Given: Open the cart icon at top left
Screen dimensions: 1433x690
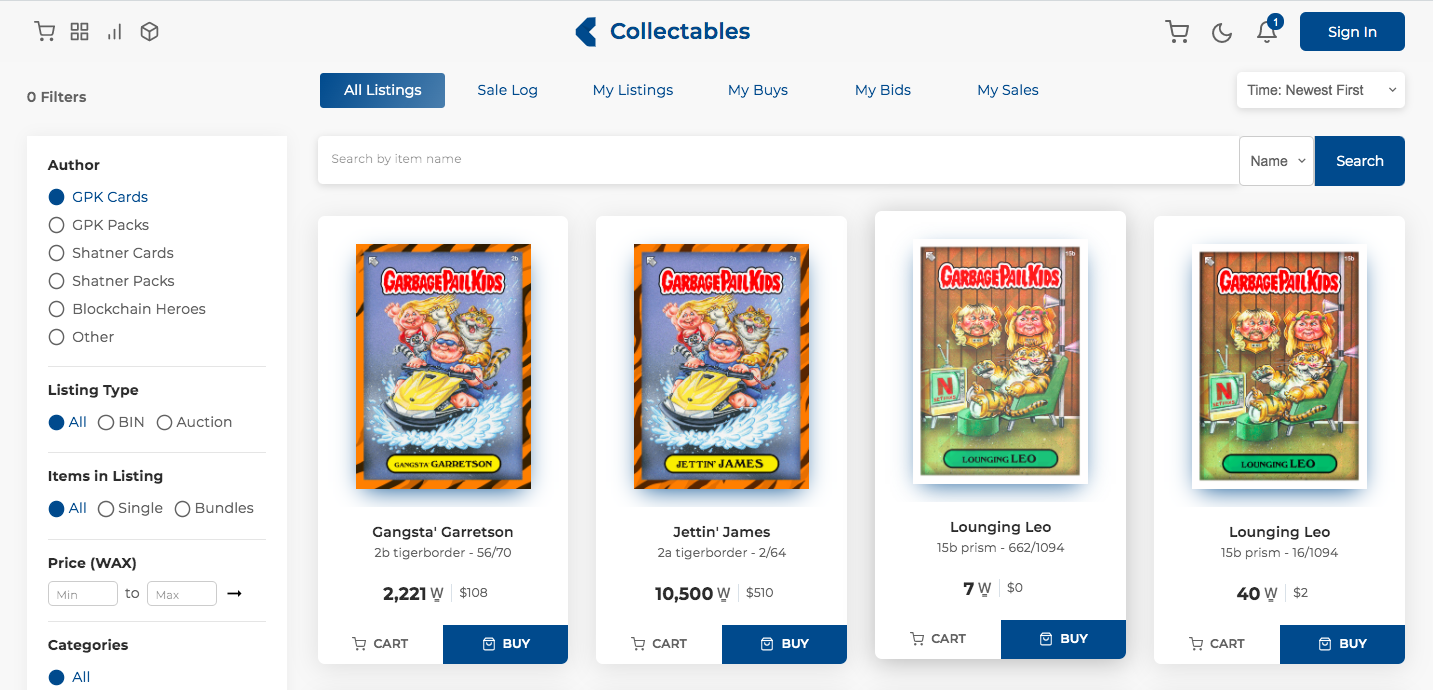Looking at the screenshot, I should [45, 32].
